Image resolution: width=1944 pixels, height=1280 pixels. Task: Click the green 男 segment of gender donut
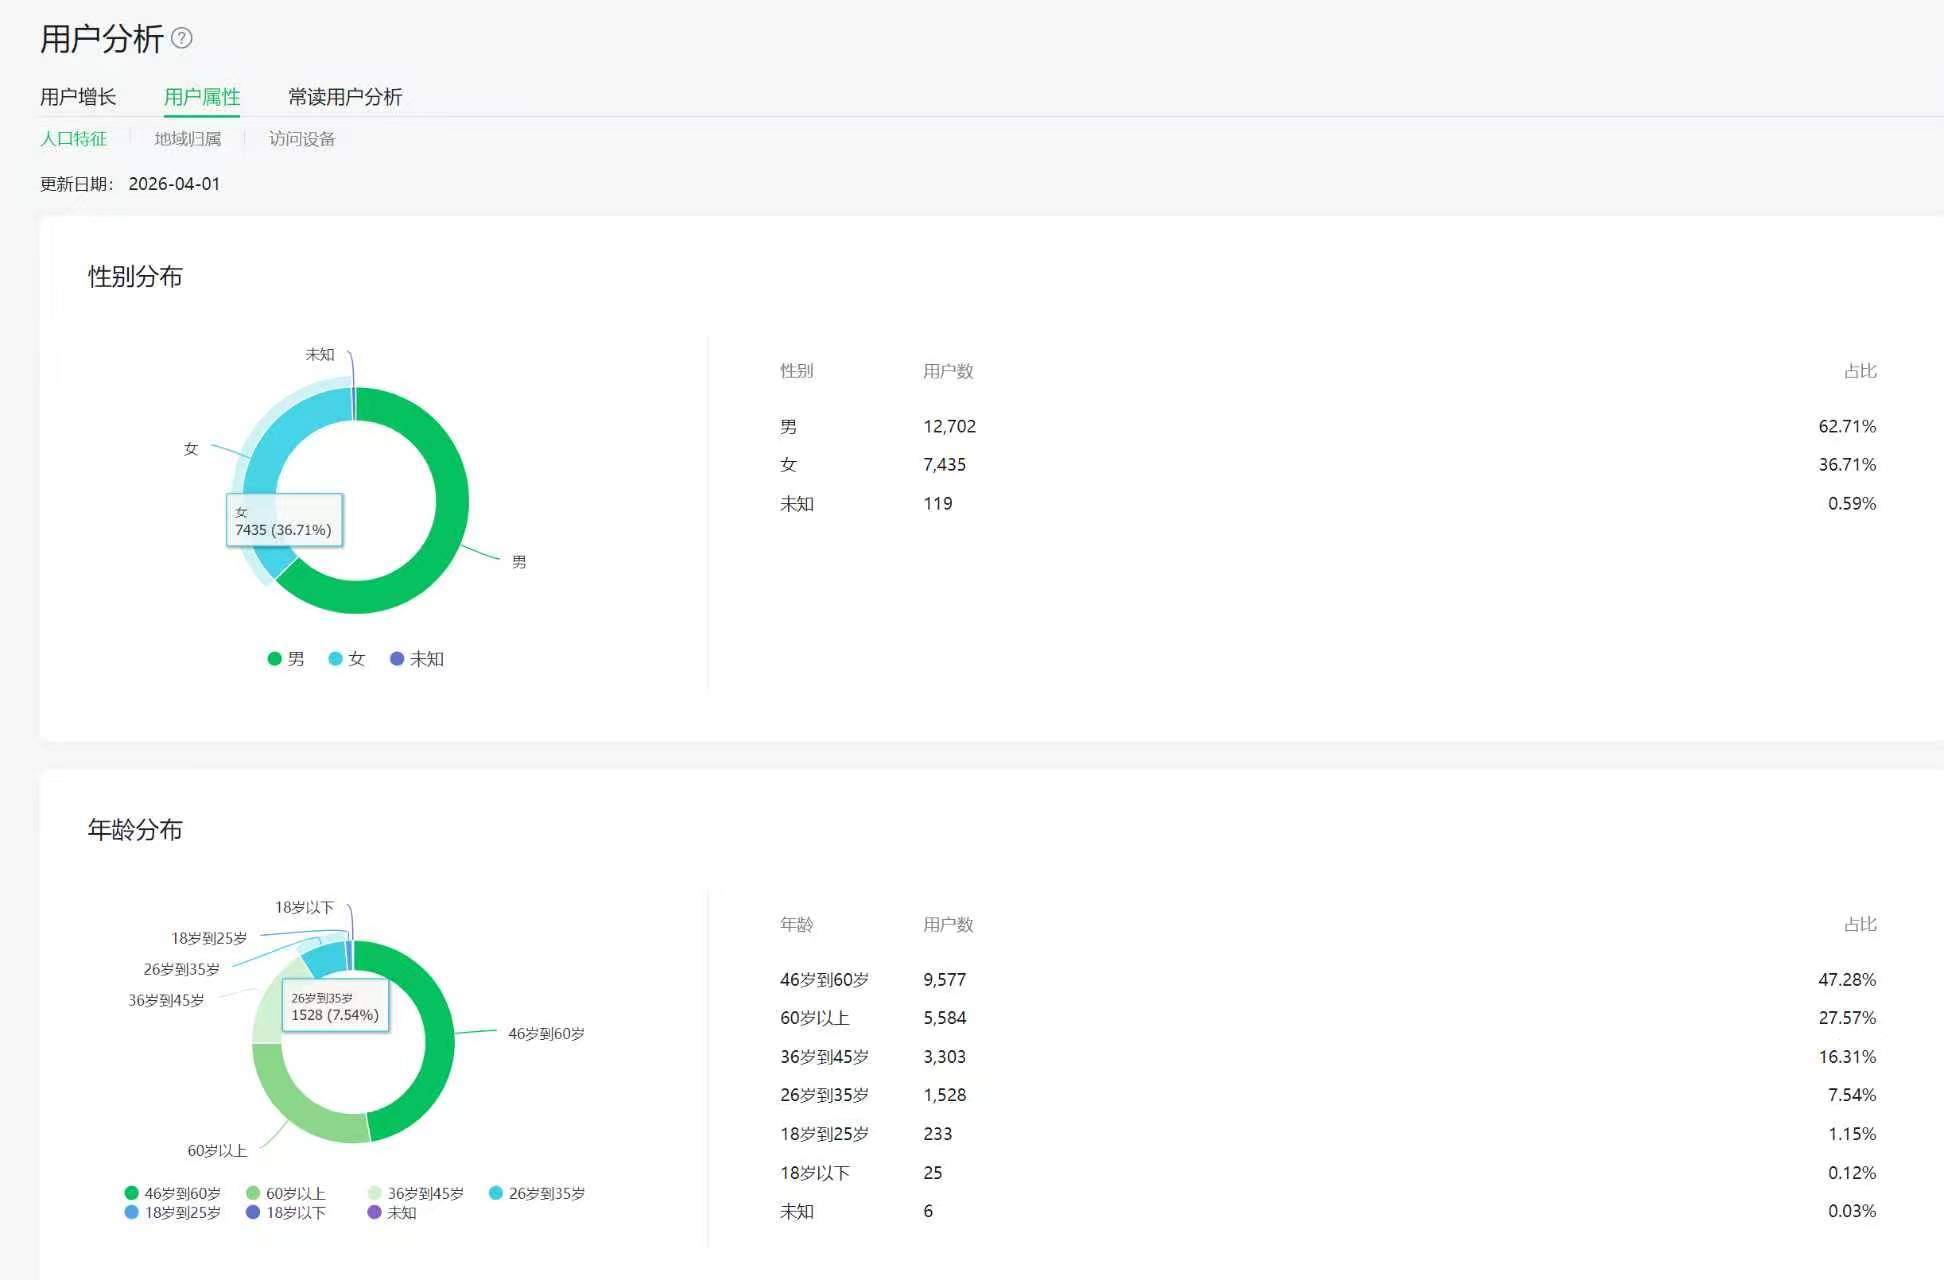tap(450, 500)
